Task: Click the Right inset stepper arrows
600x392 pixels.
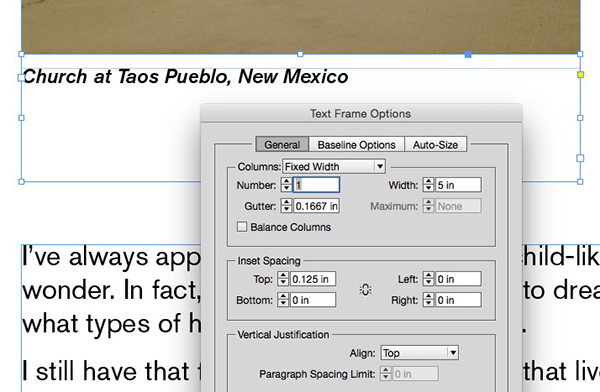Action: (x=428, y=300)
